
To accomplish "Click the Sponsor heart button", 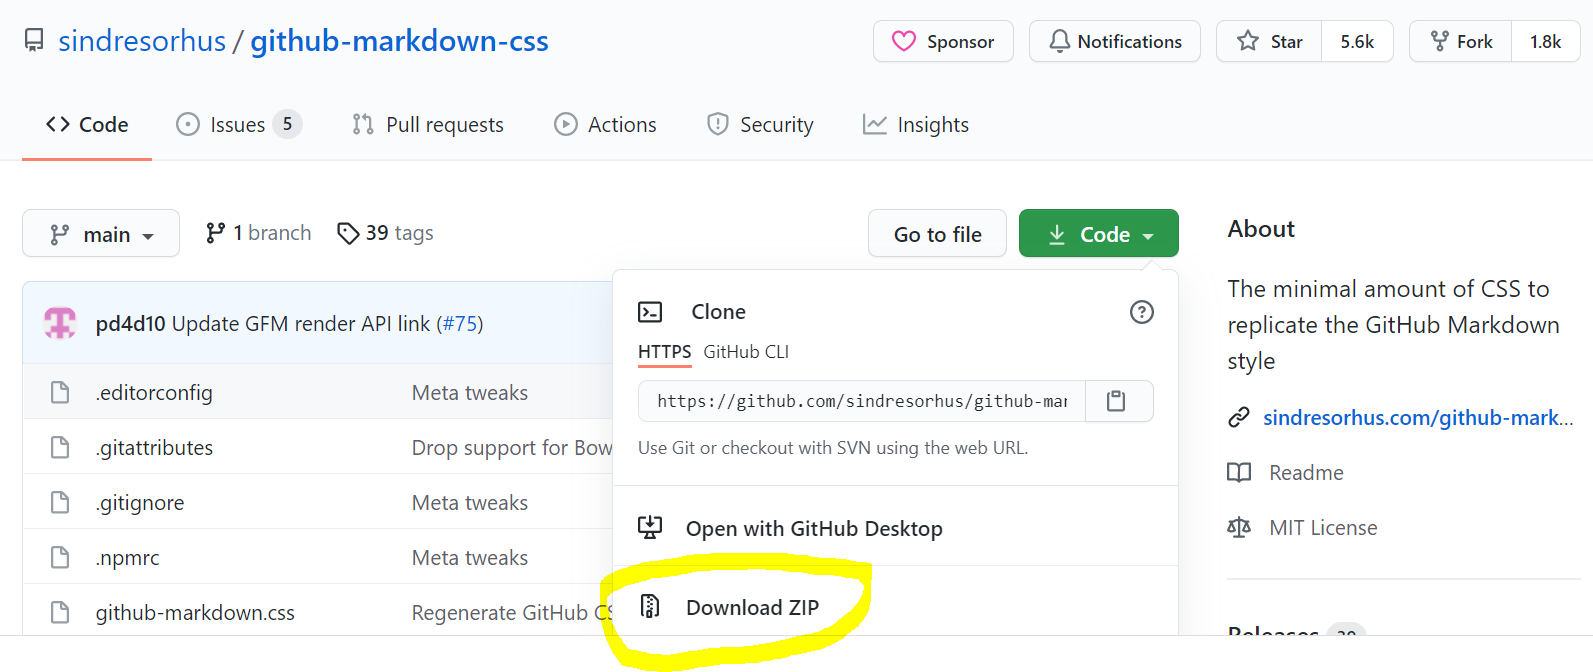I will (943, 41).
